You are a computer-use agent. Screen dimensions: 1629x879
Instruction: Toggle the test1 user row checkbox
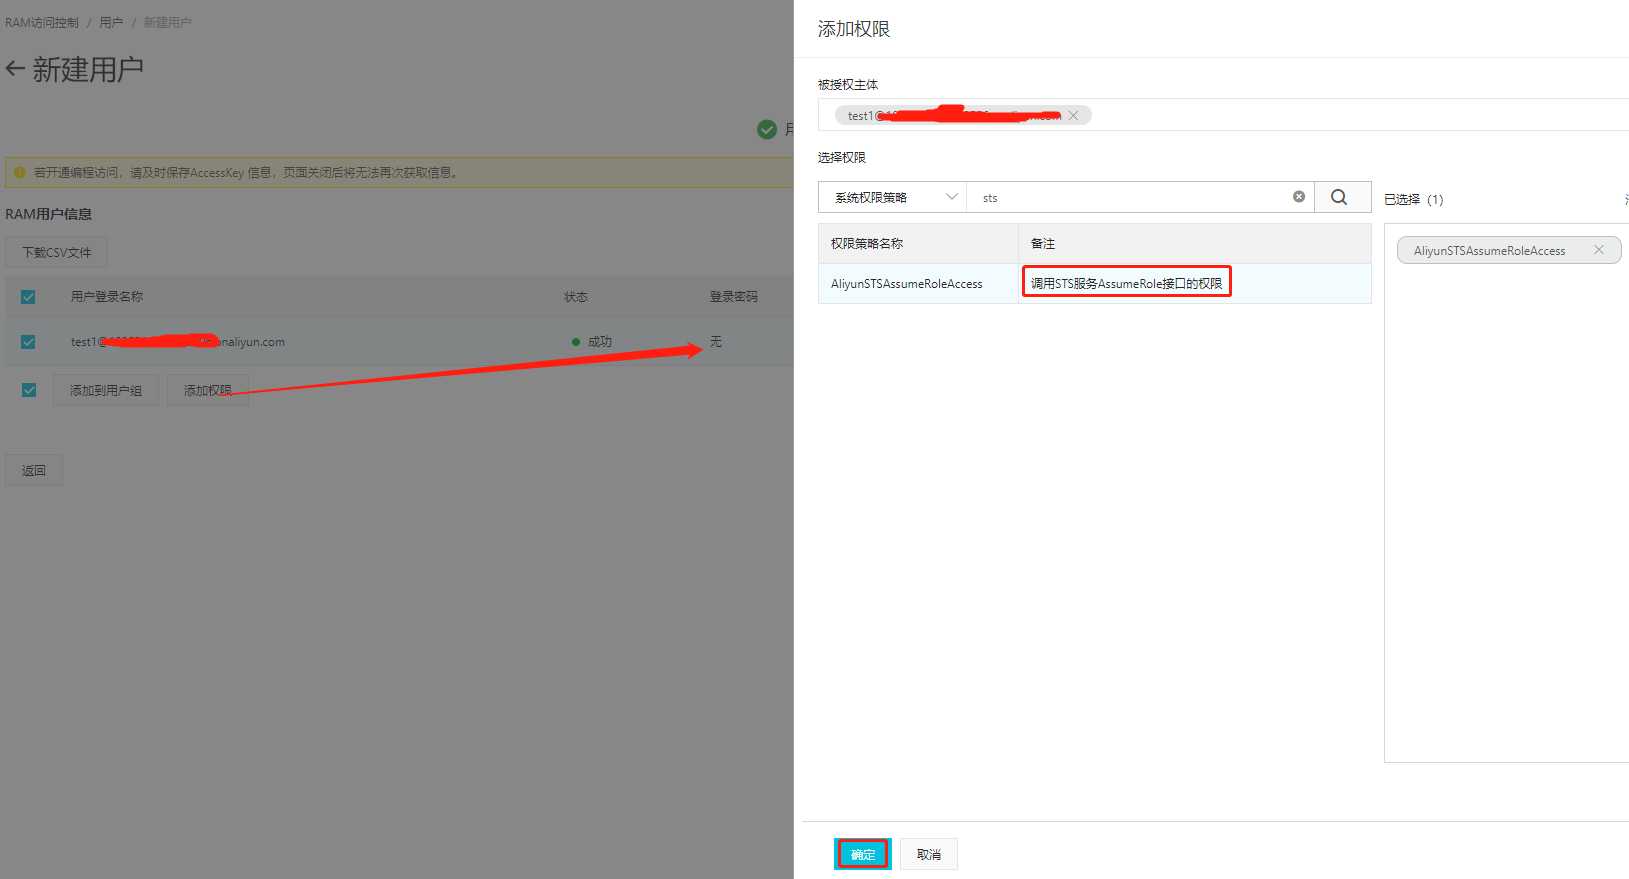[x=28, y=342]
